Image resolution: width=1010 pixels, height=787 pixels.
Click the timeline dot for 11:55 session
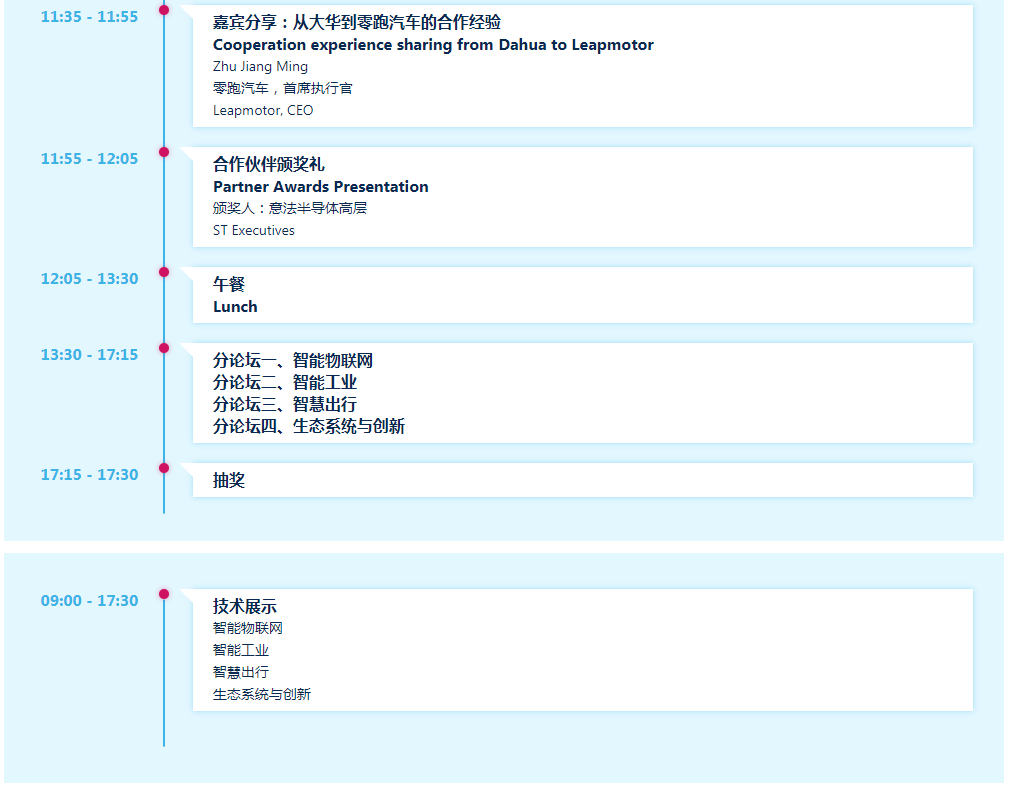pos(164,152)
